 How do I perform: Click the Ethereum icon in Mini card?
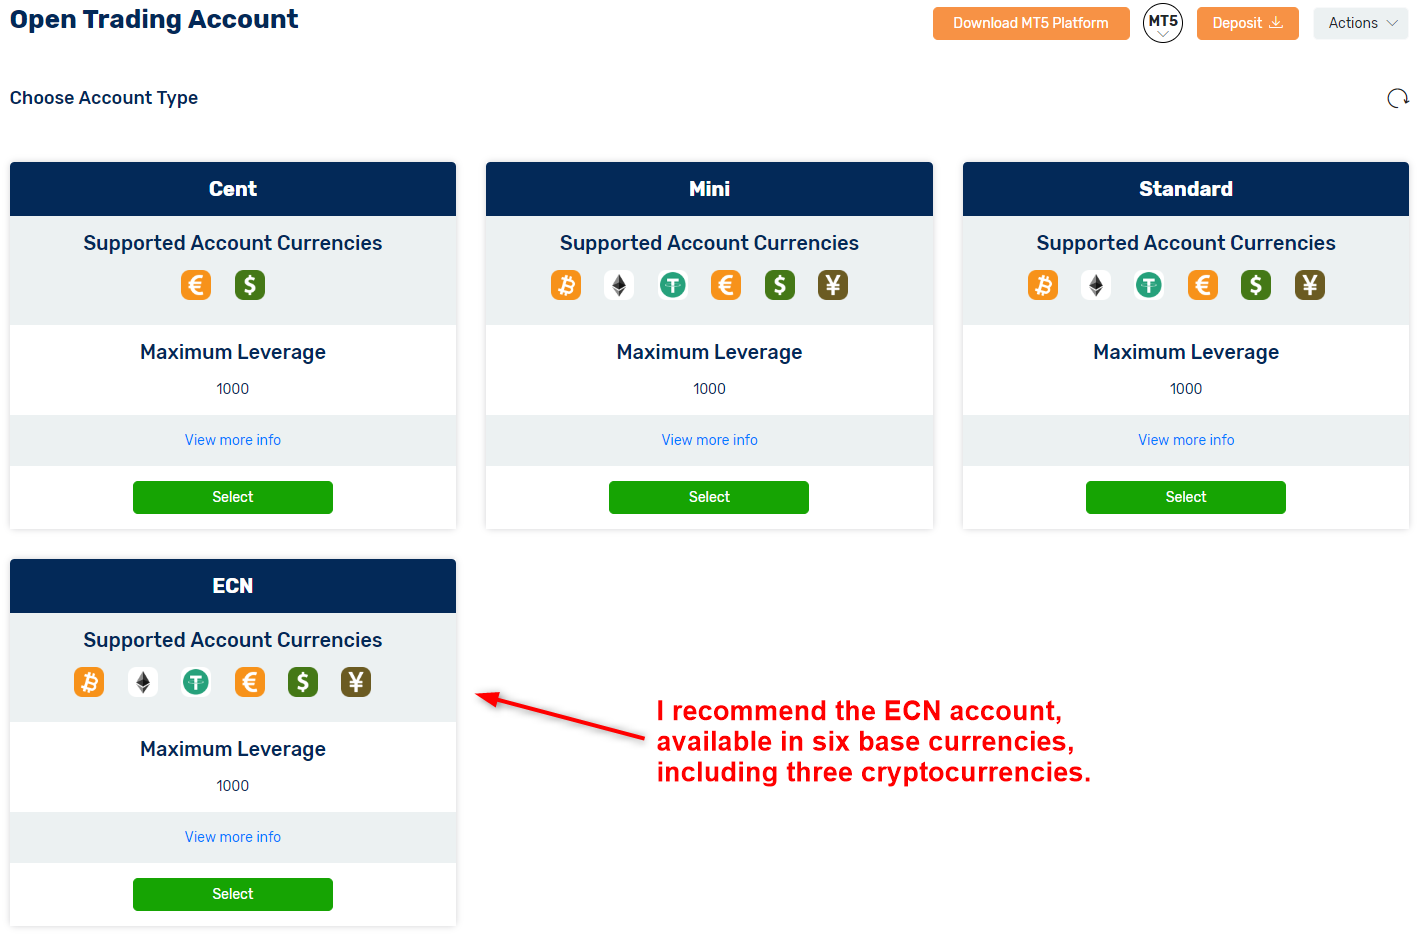[x=619, y=285]
